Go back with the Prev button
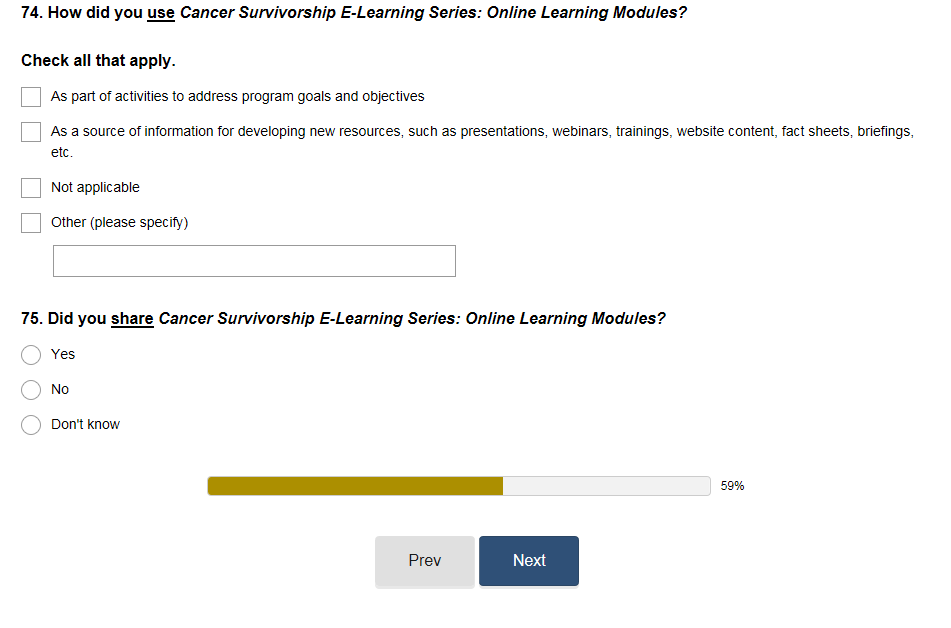Screen dimensions: 951x628 coord(425,561)
